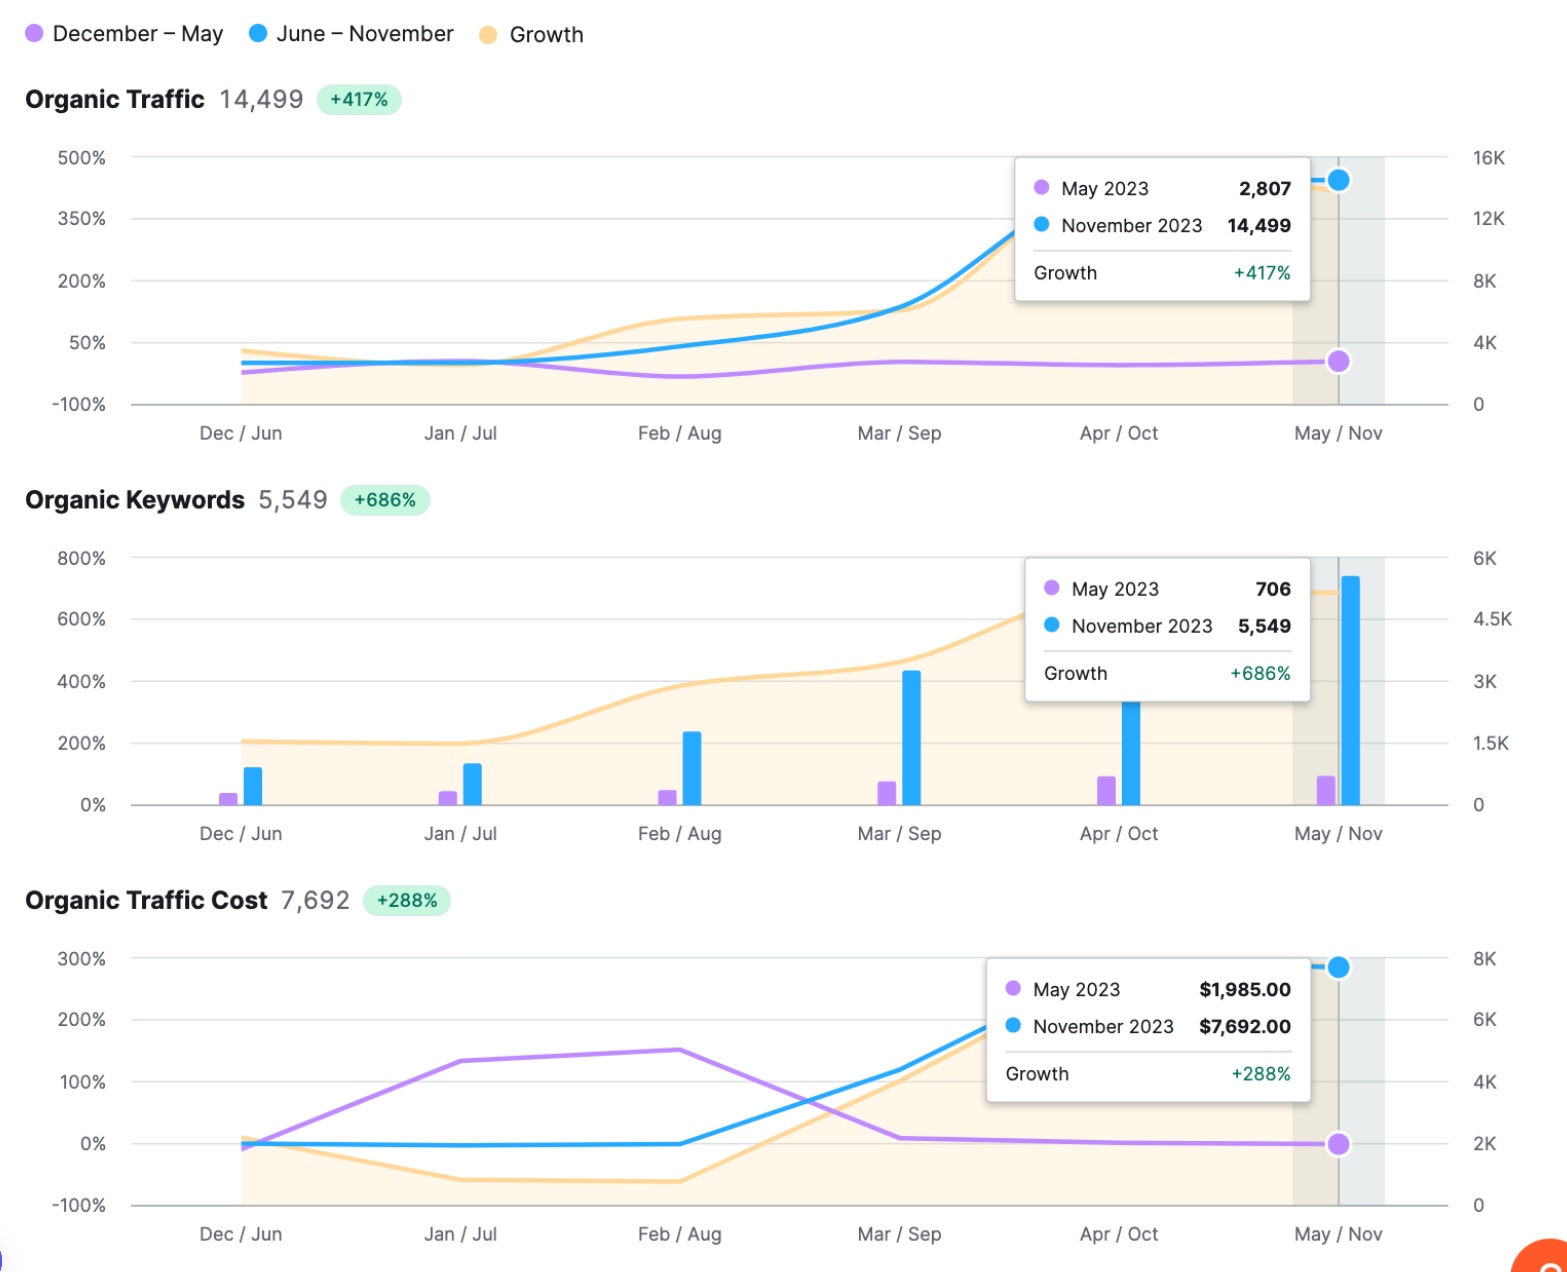Click the May / Nov axis label on Organic Keywords

pos(1338,833)
